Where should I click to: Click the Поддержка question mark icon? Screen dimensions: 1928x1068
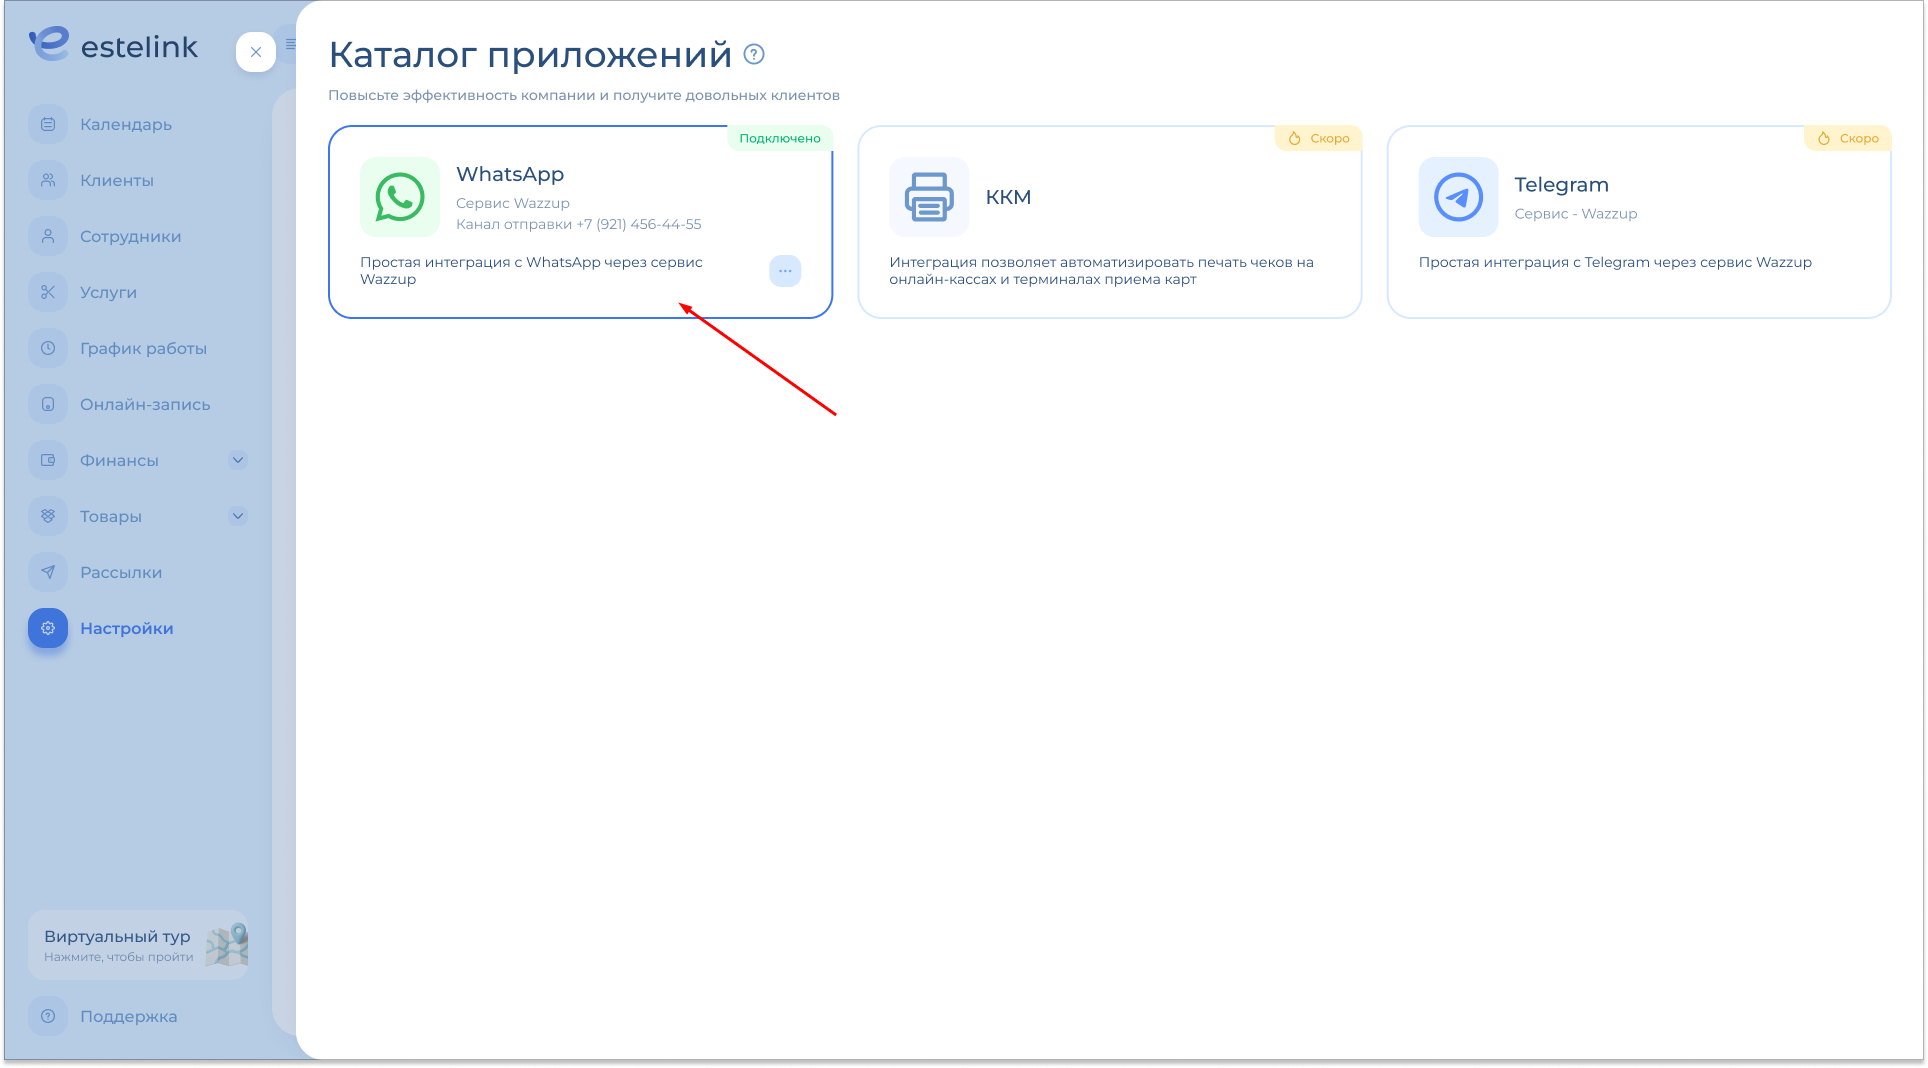pyautogui.click(x=48, y=1016)
